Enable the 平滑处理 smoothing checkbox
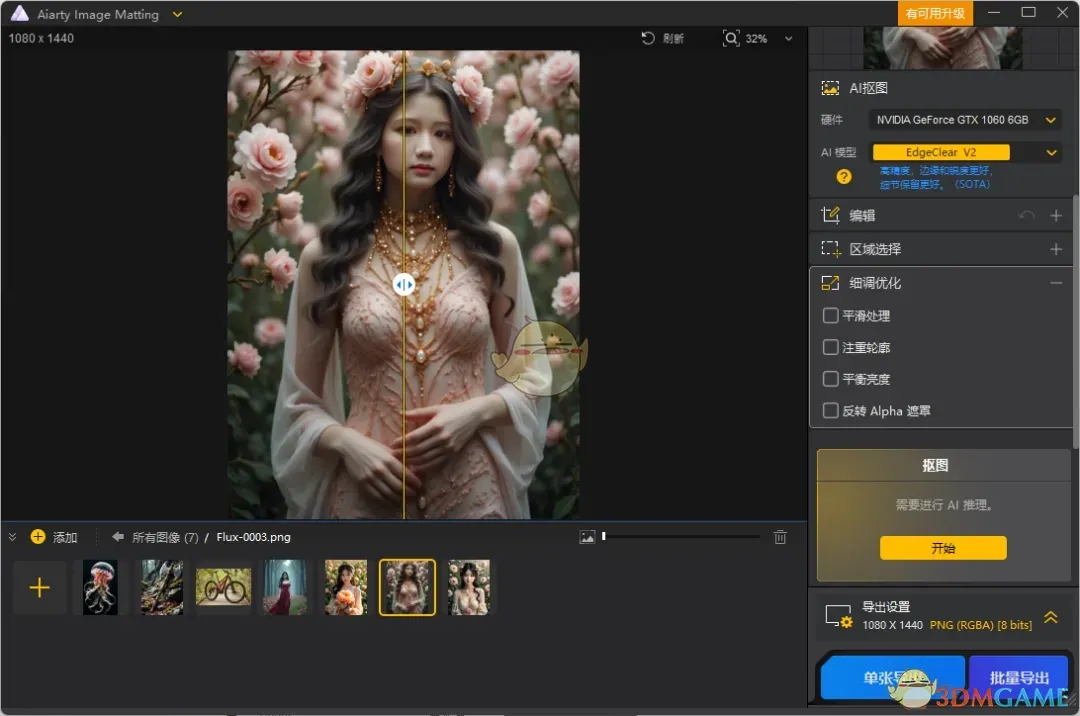 coord(830,315)
